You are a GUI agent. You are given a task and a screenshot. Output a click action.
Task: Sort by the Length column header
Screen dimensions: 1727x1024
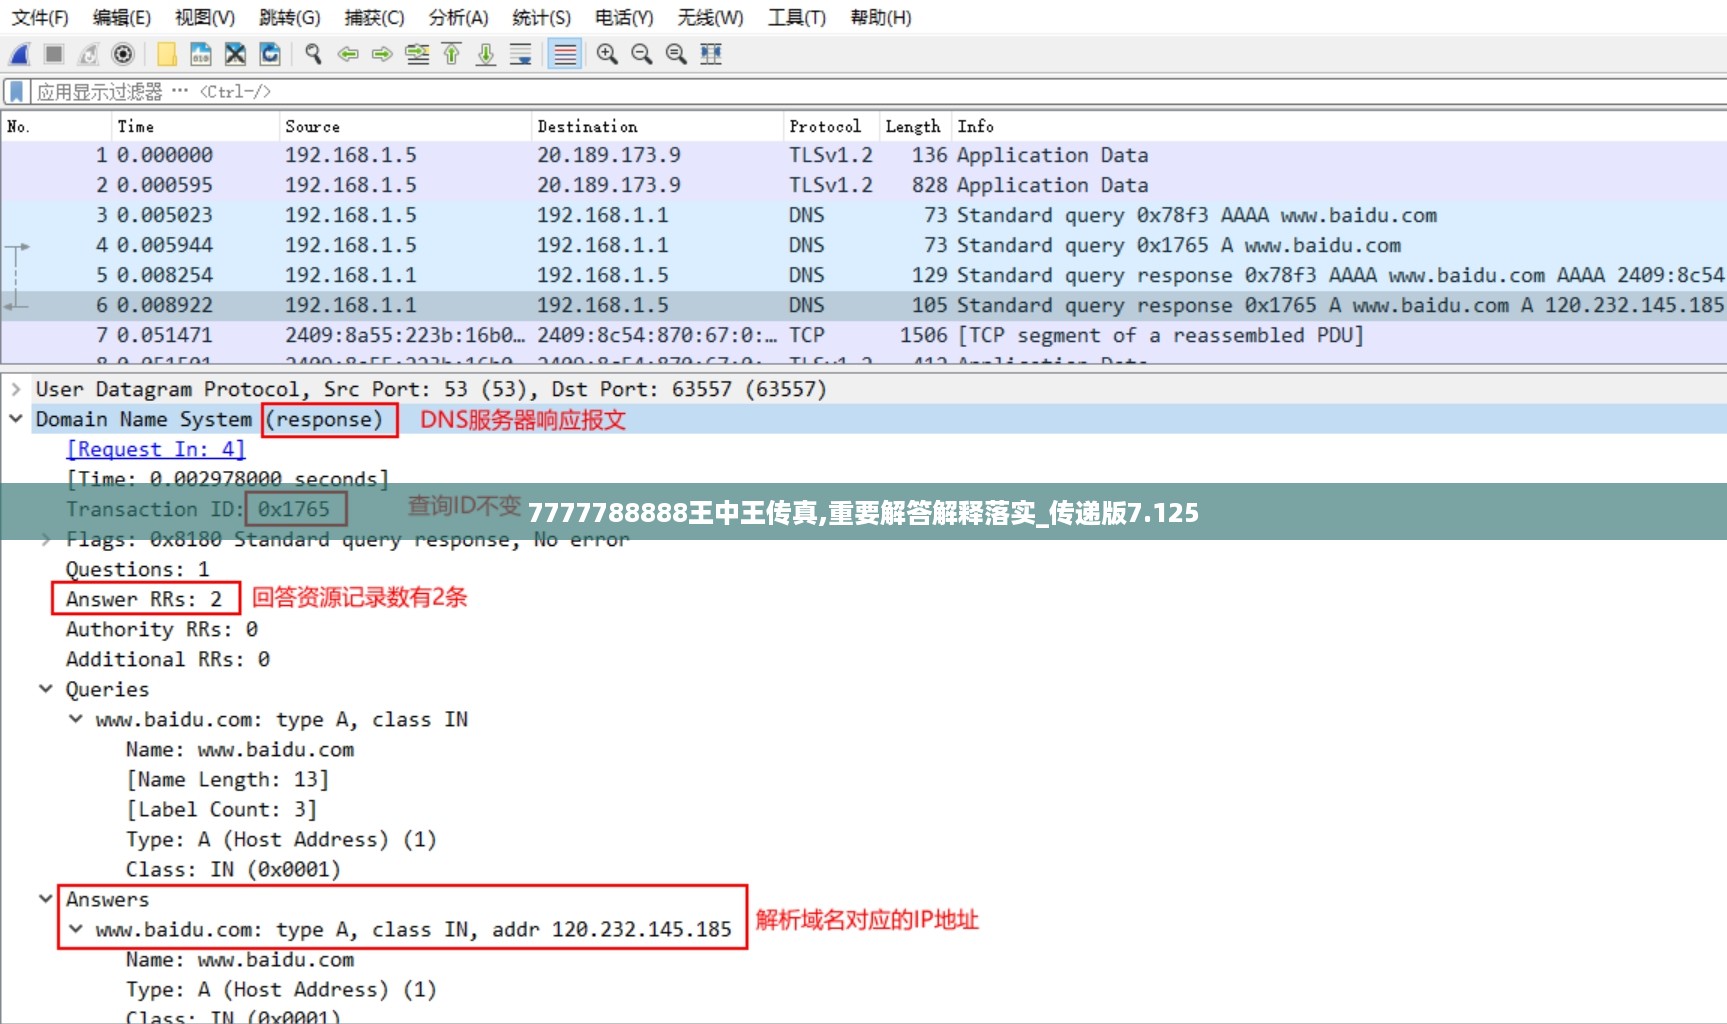pyautogui.click(x=914, y=126)
